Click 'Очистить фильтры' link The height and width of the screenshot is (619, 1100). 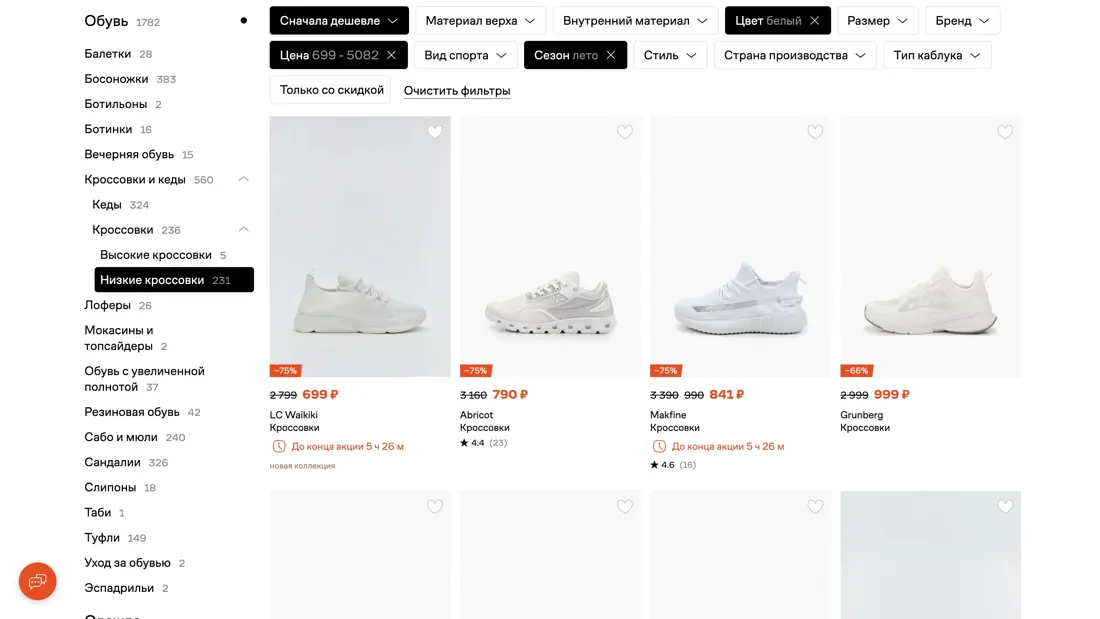pyautogui.click(x=457, y=91)
